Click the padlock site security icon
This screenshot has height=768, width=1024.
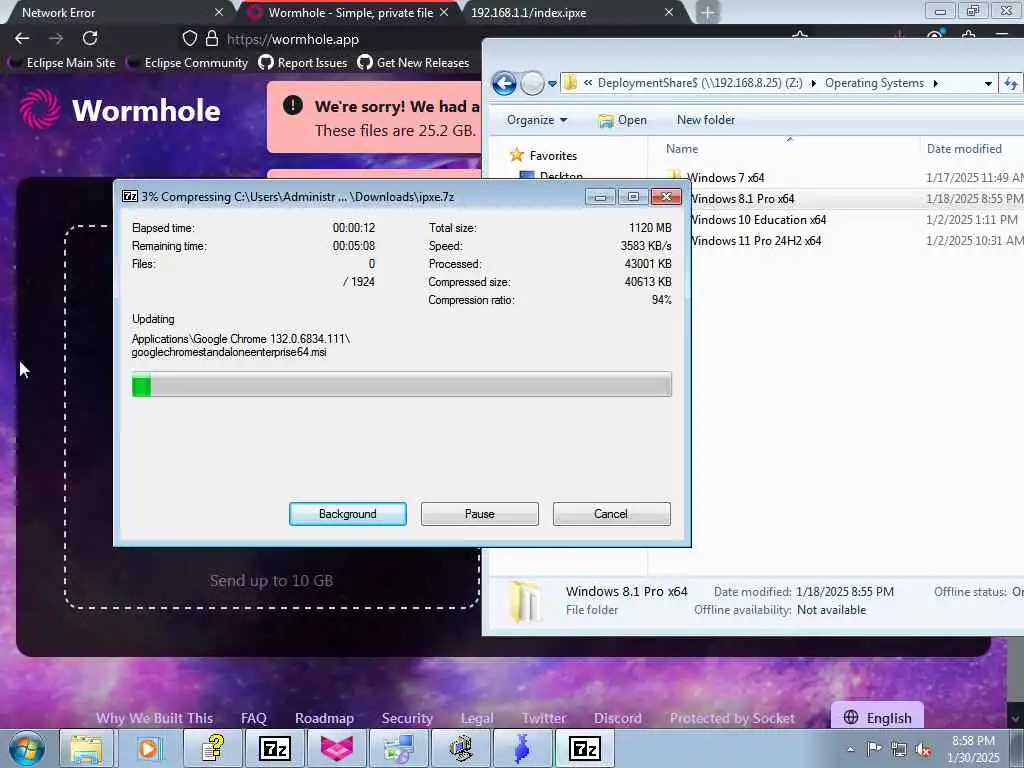(212, 39)
